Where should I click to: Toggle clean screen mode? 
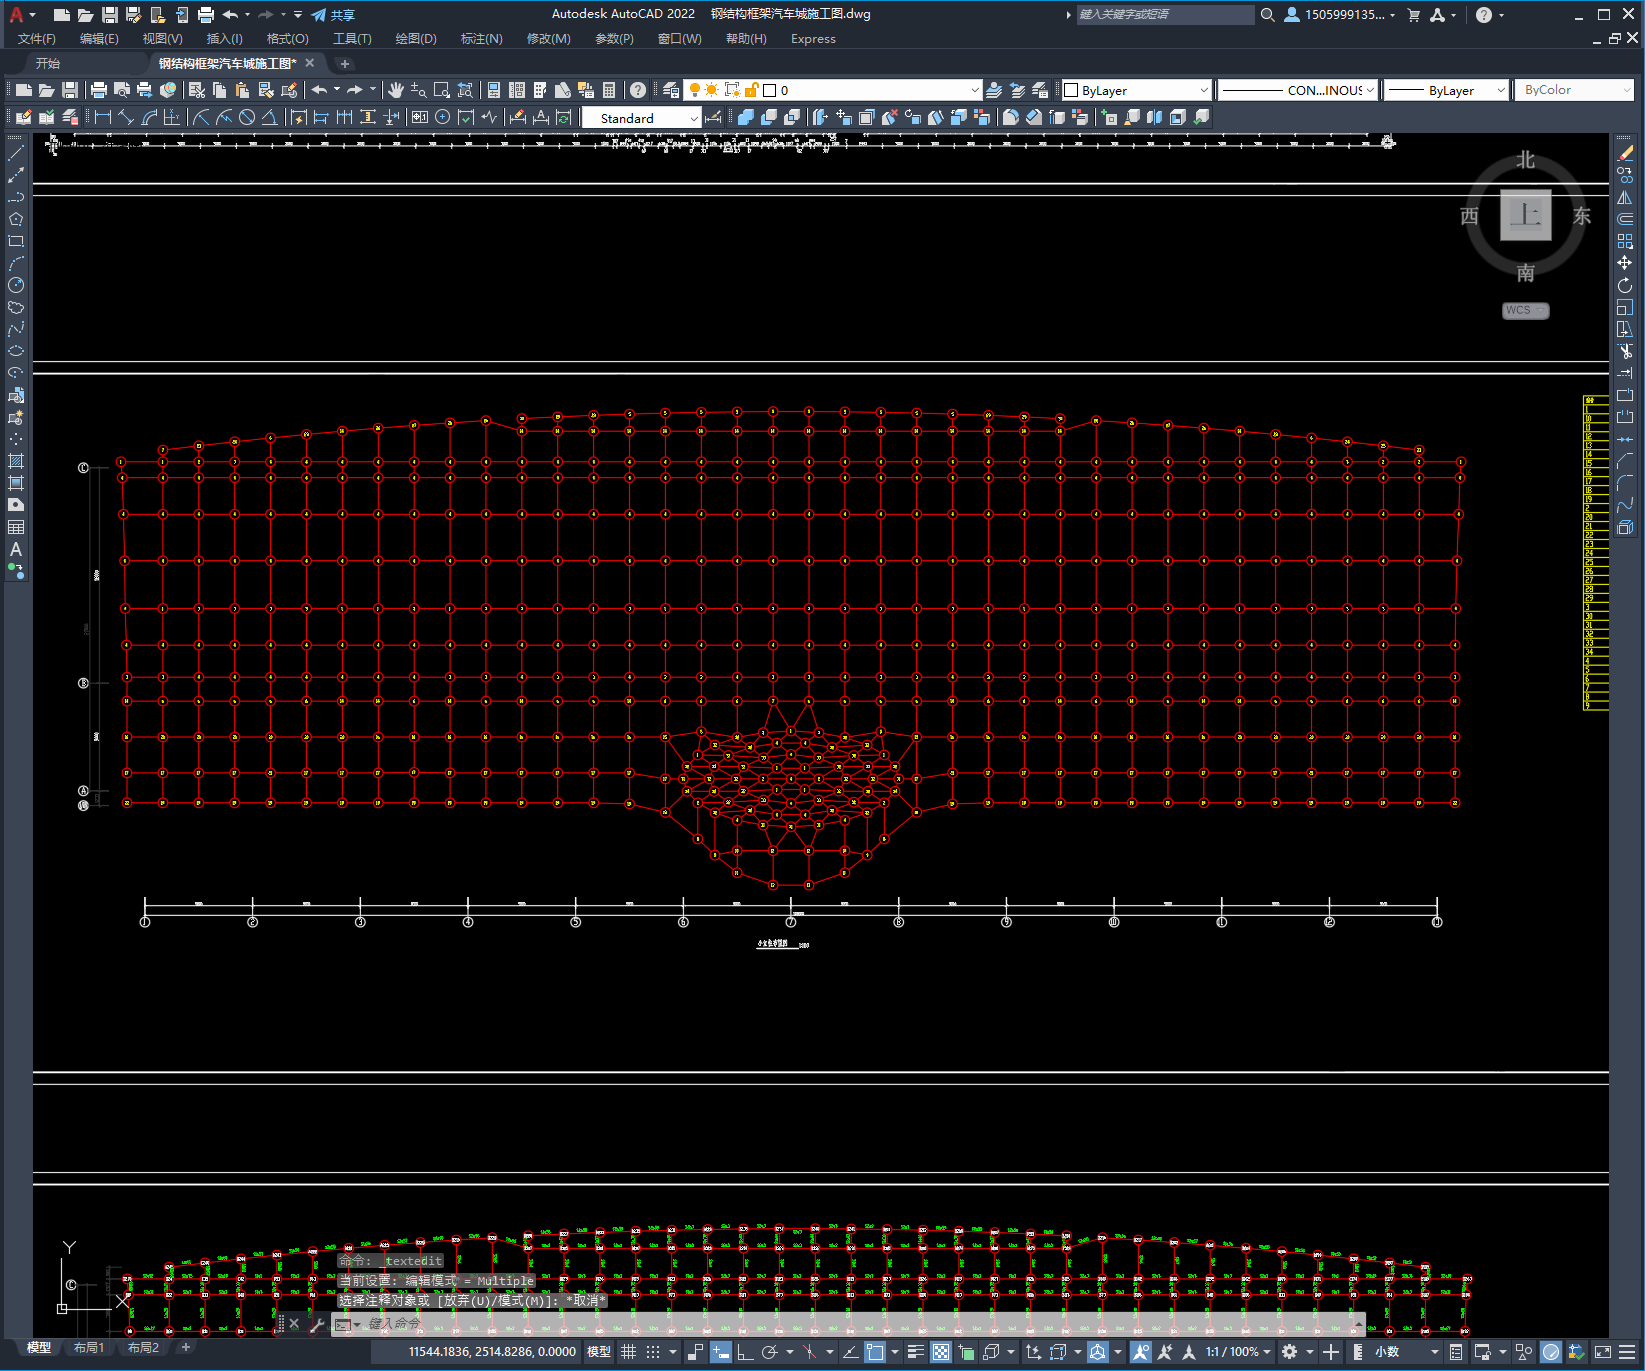1602,1352
